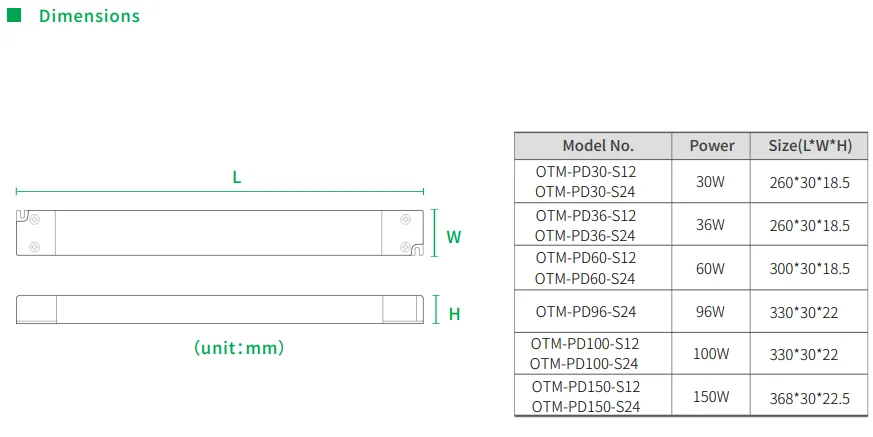Select the OTM-PD30-S12 model cell
Screen dimensions: 873x437
pos(585,172)
